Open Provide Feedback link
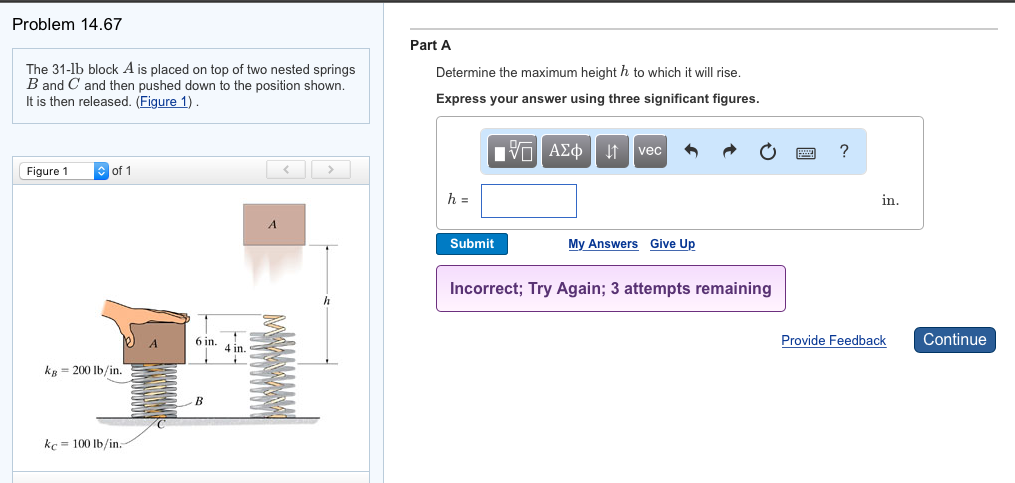Screen dimensions: 1015x483 pyautogui.click(x=833, y=341)
